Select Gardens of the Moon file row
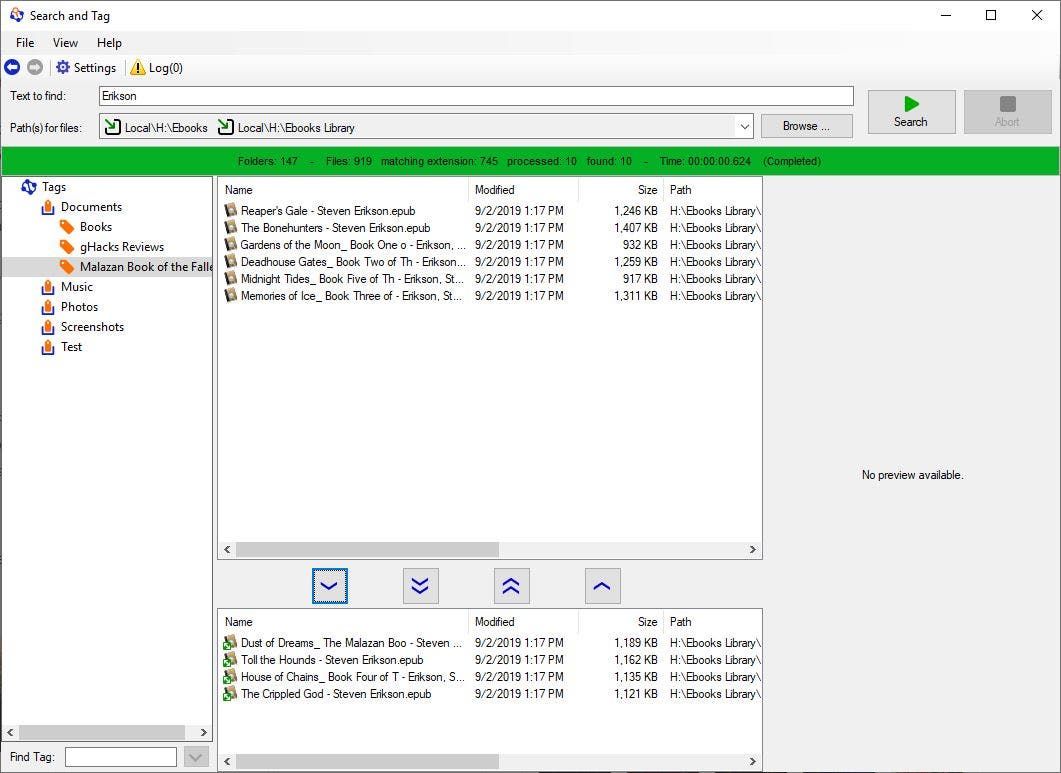This screenshot has width=1061, height=773. tap(492, 245)
